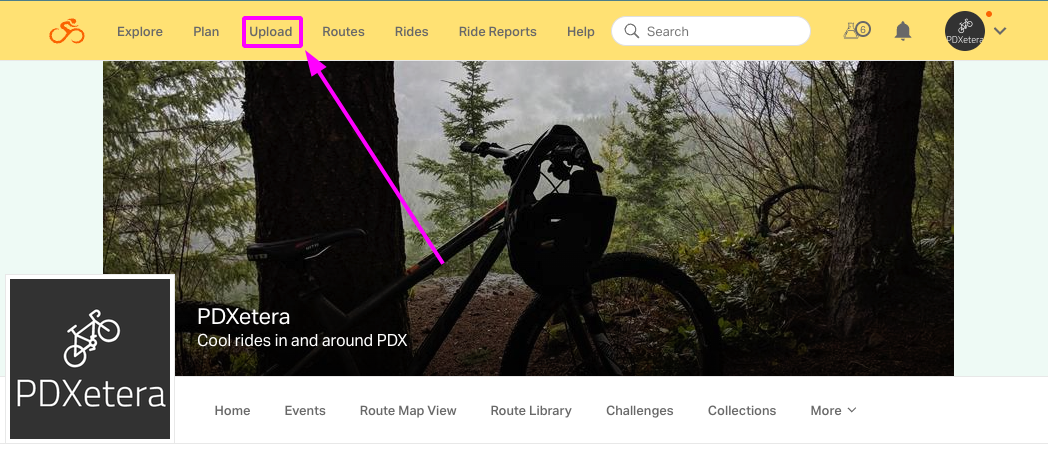Switch to the Home tab
Screen dimensions: 1048x457
pos(233,410)
